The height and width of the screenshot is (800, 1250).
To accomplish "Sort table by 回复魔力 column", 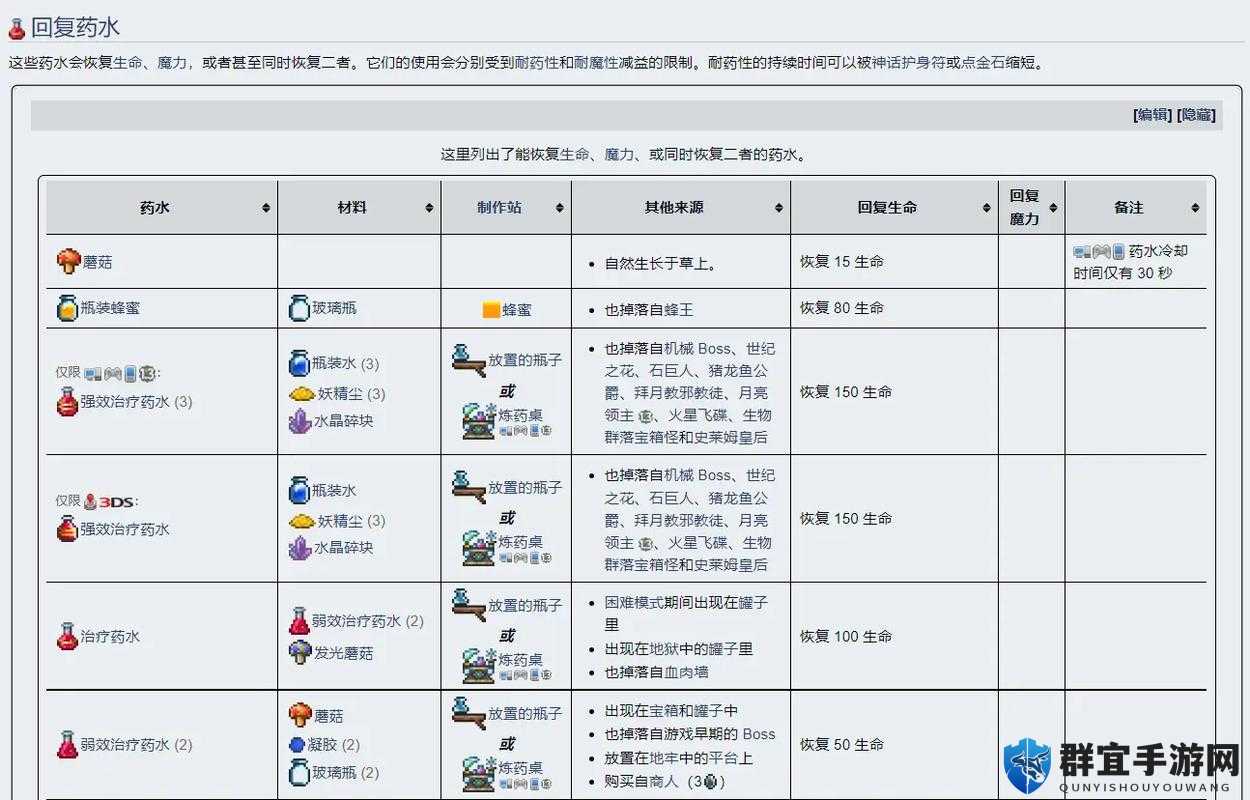I will click(x=1053, y=208).
